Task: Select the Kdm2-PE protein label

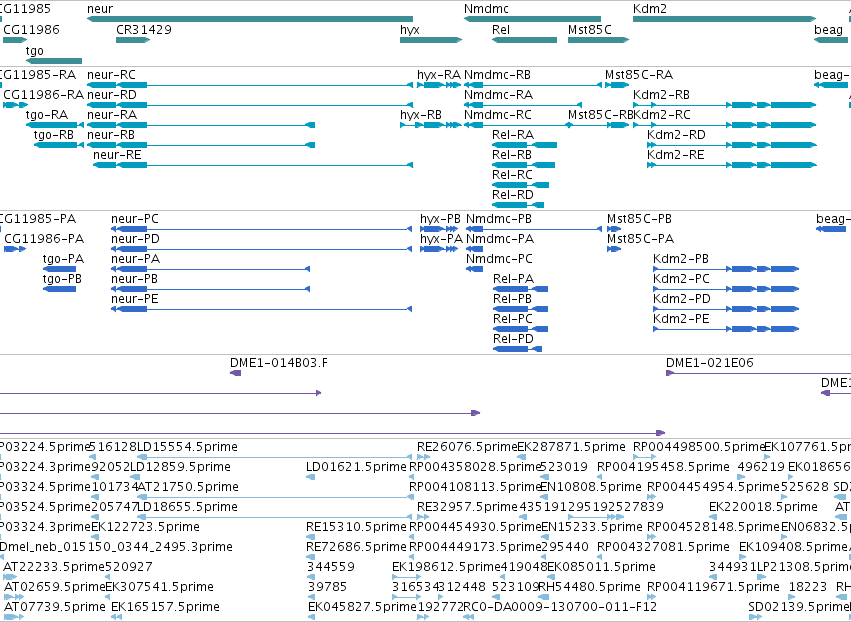Action: (x=681, y=319)
